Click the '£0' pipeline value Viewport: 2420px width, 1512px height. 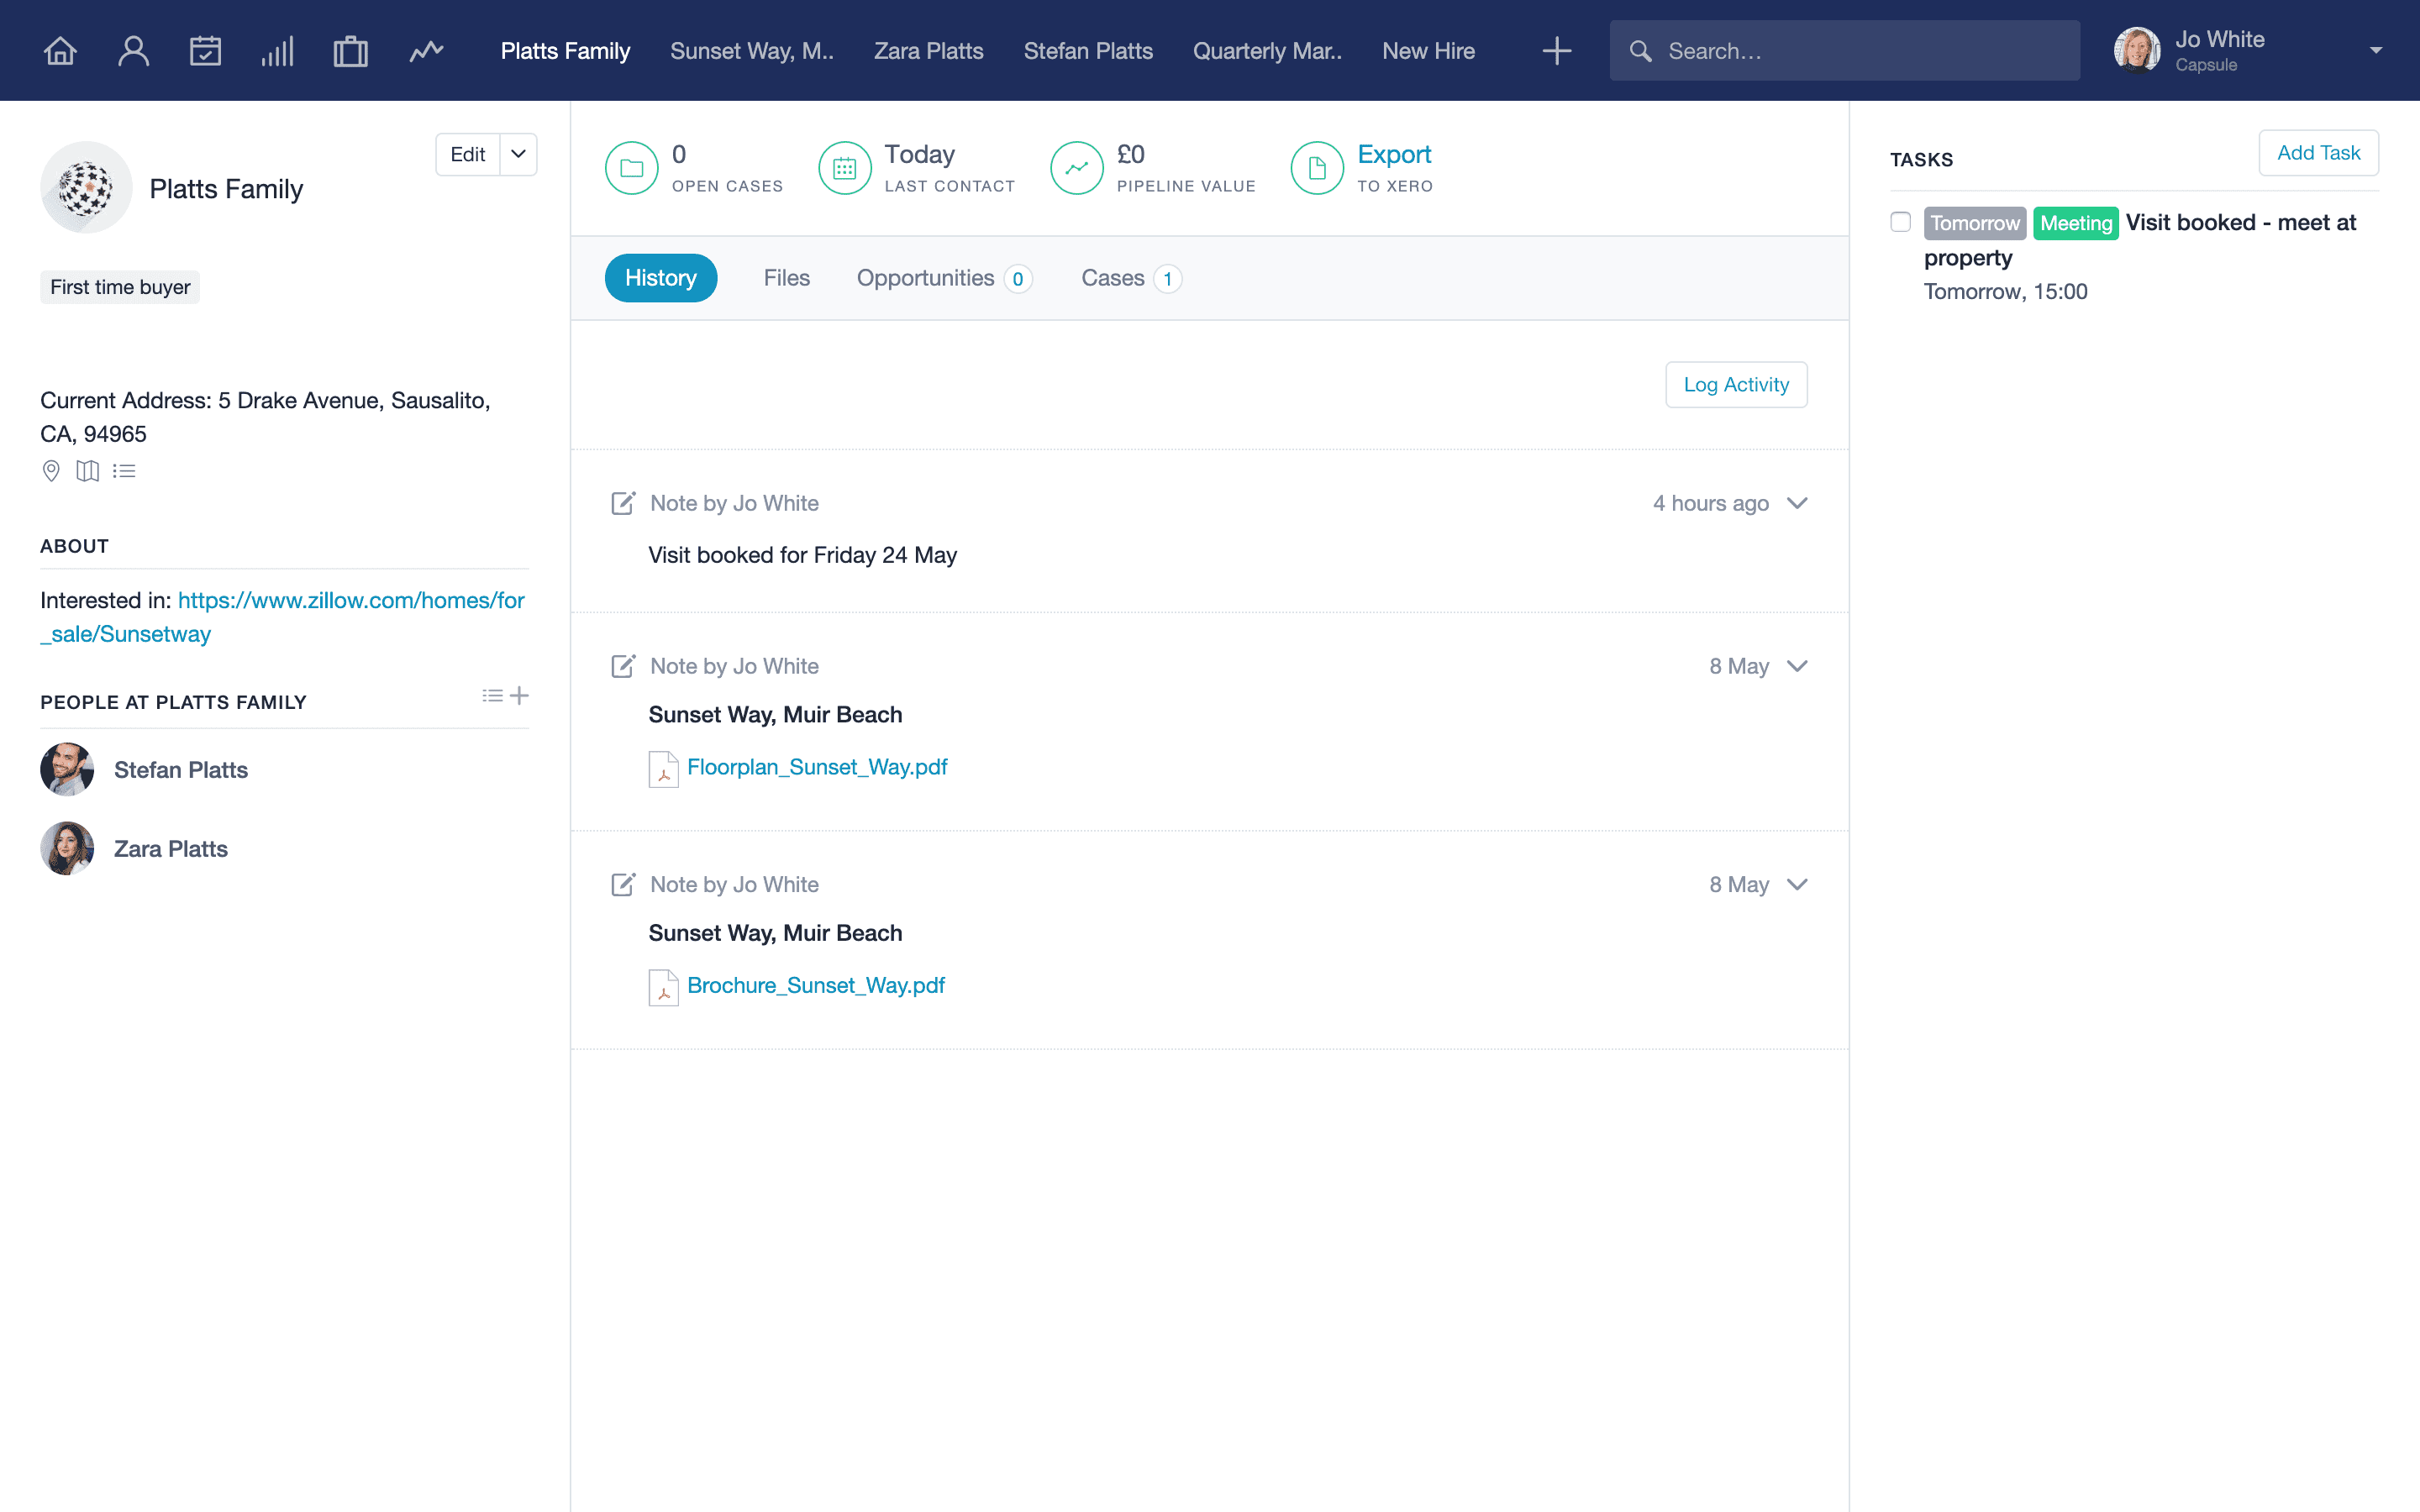pos(1131,154)
